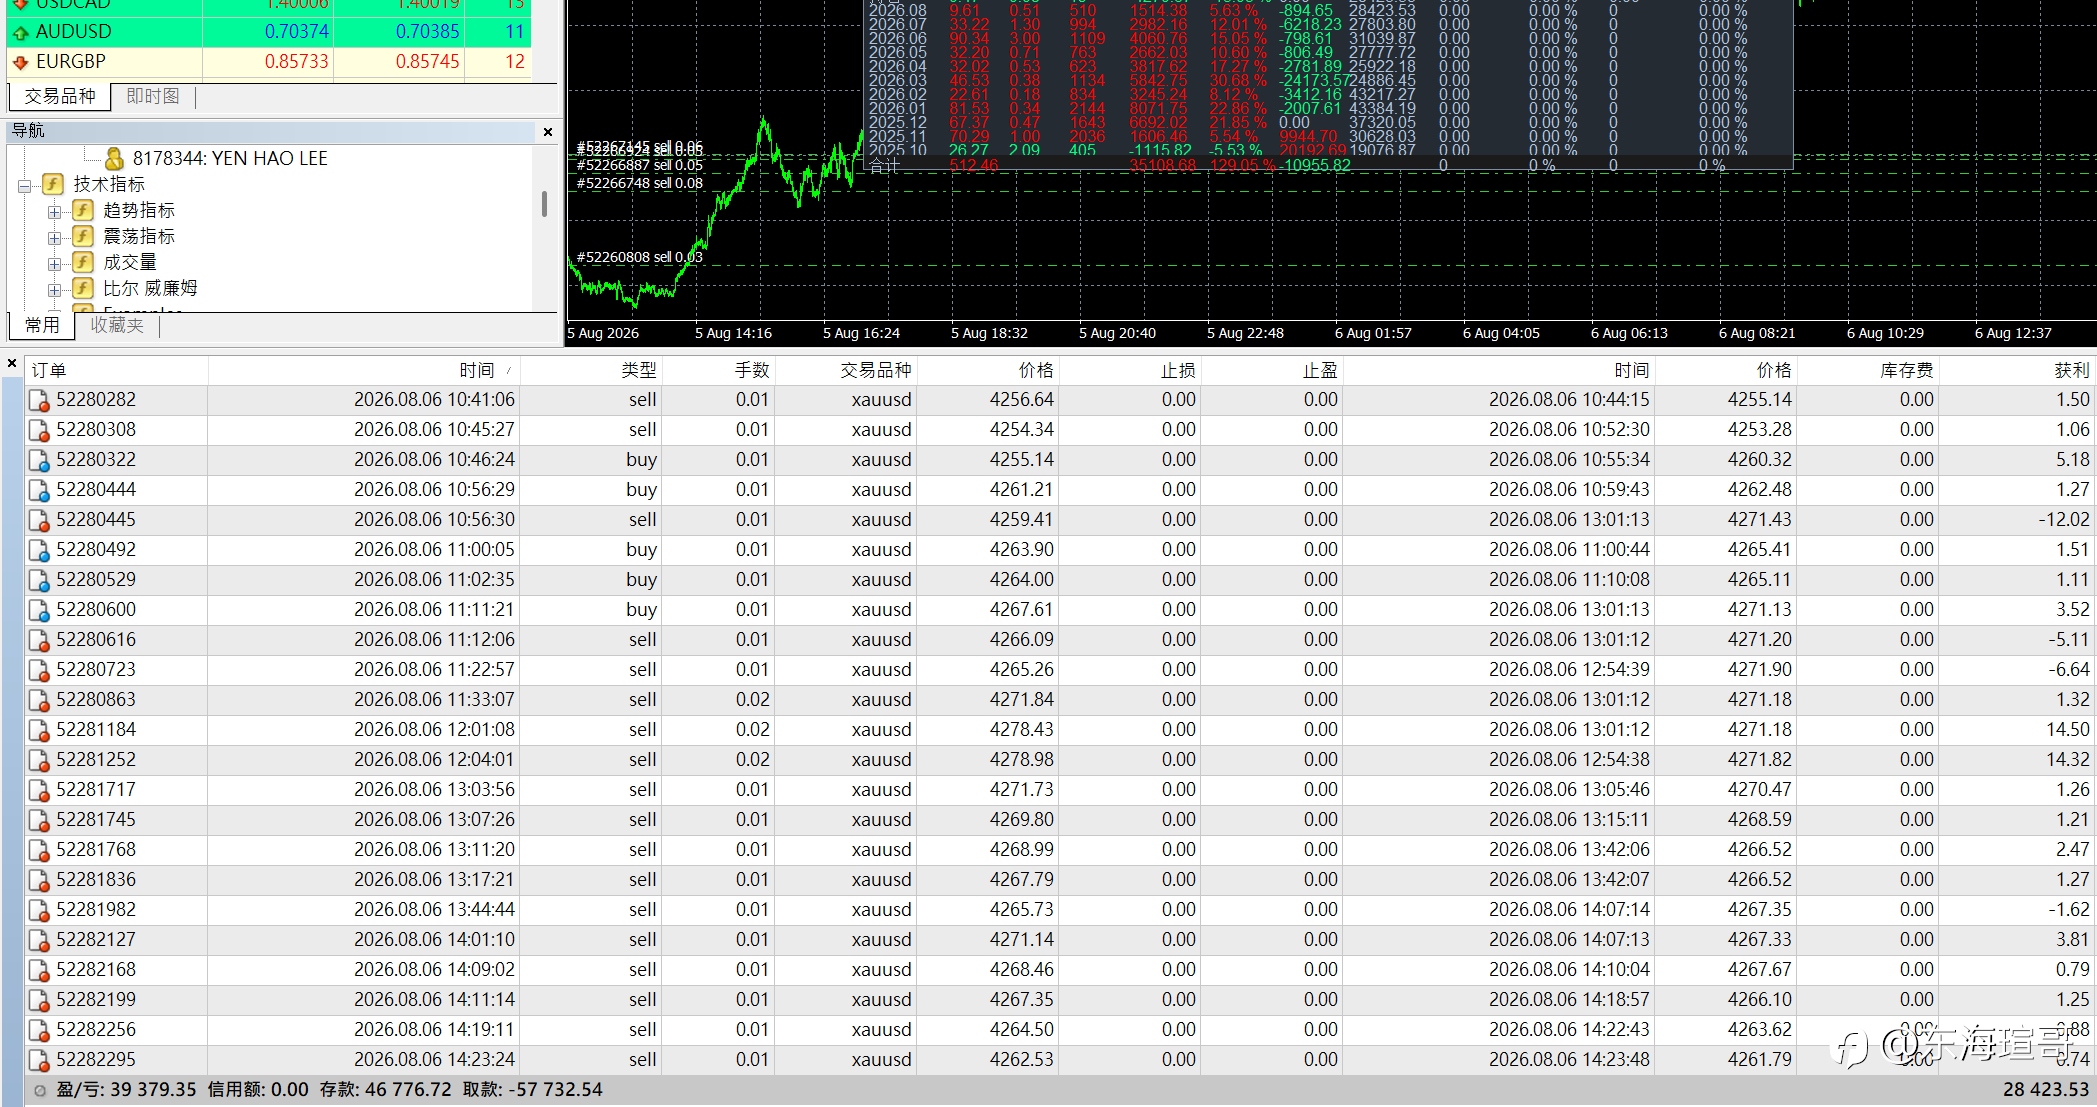Sort by the 止损 column header
2097x1107 pixels.
1129,370
